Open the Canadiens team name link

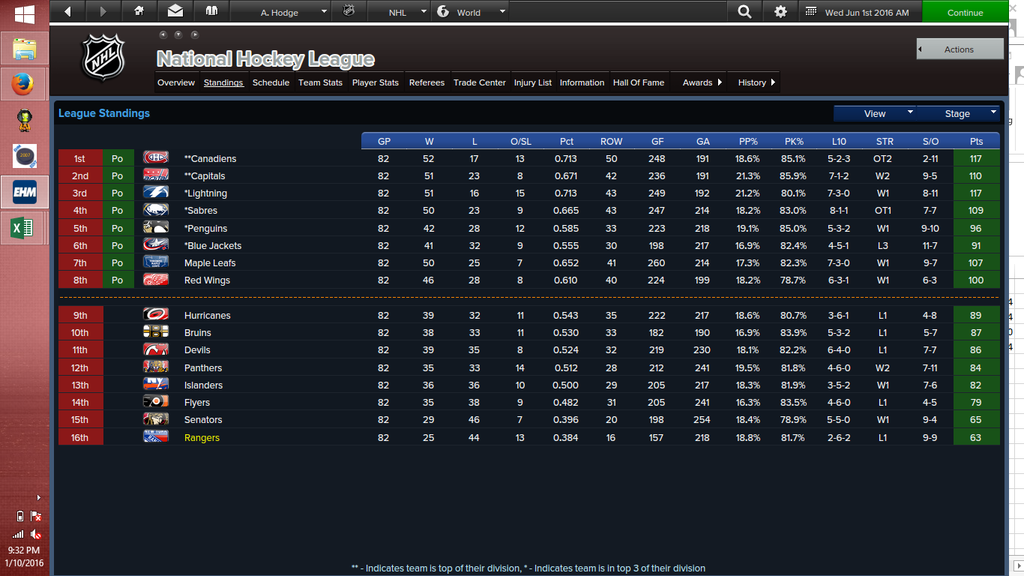[x=210, y=159]
